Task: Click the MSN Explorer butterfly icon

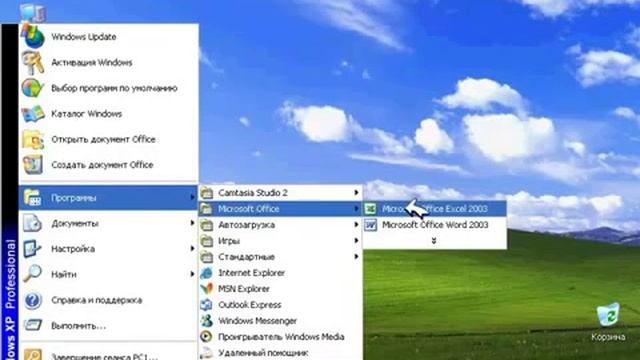Action: (x=207, y=289)
